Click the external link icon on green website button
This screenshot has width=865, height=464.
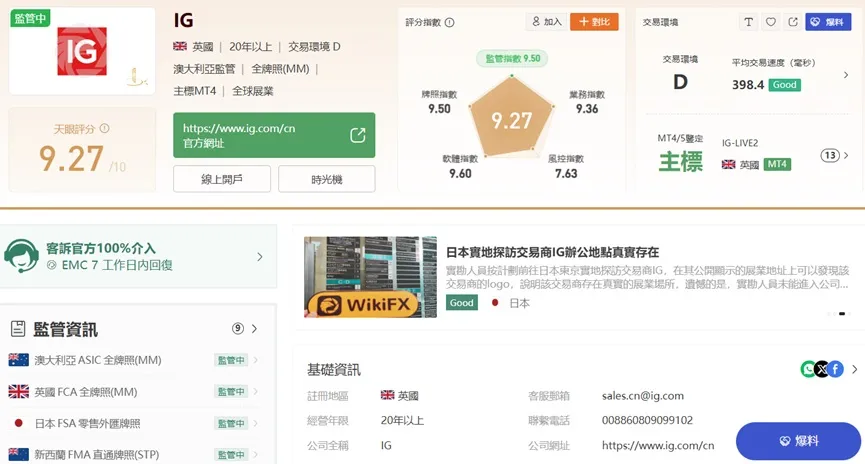(x=357, y=135)
